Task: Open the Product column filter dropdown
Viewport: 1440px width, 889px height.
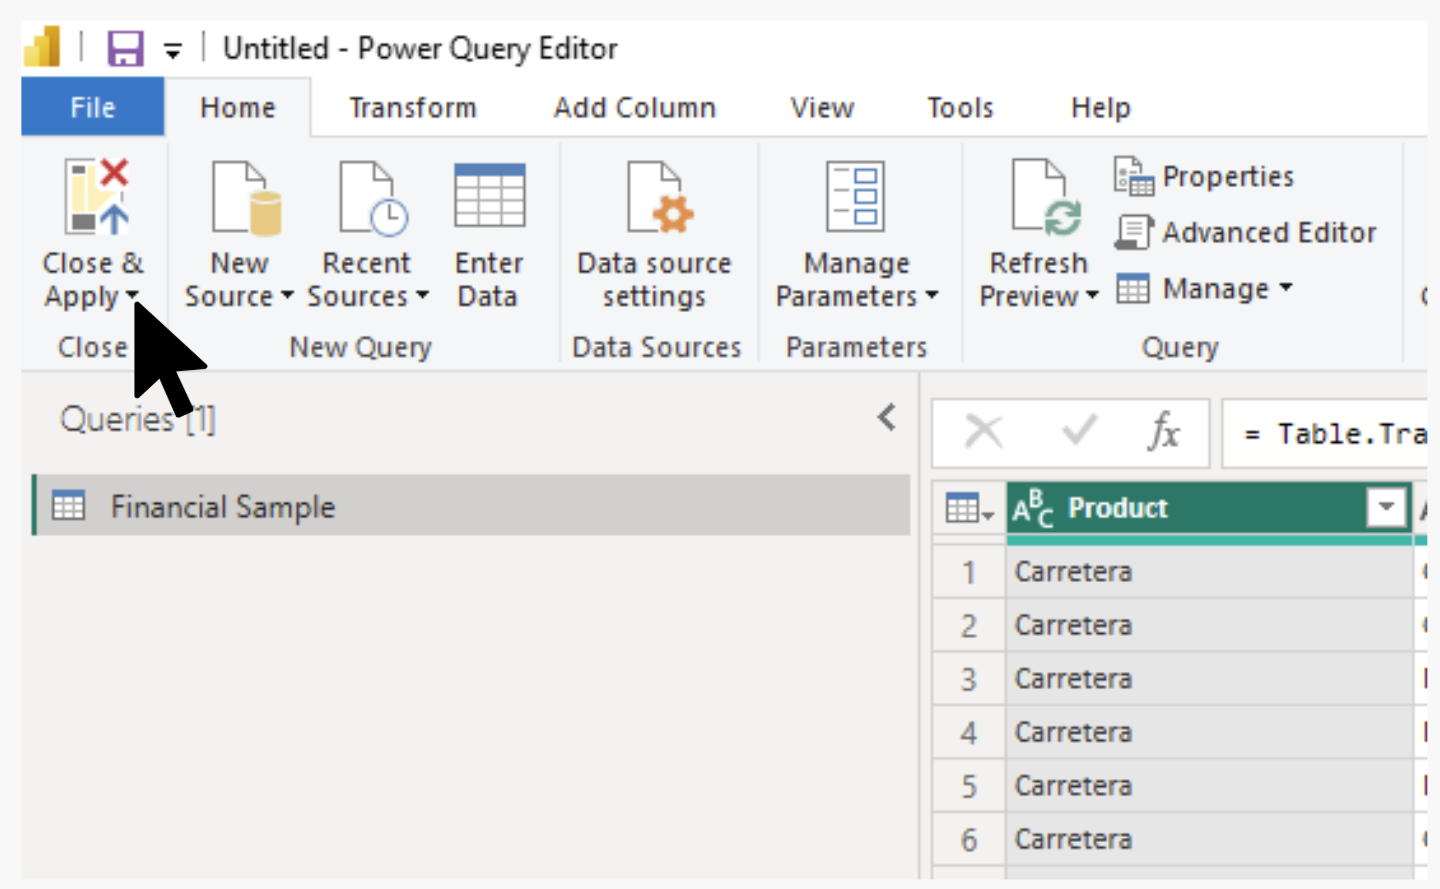Action: (x=1385, y=507)
